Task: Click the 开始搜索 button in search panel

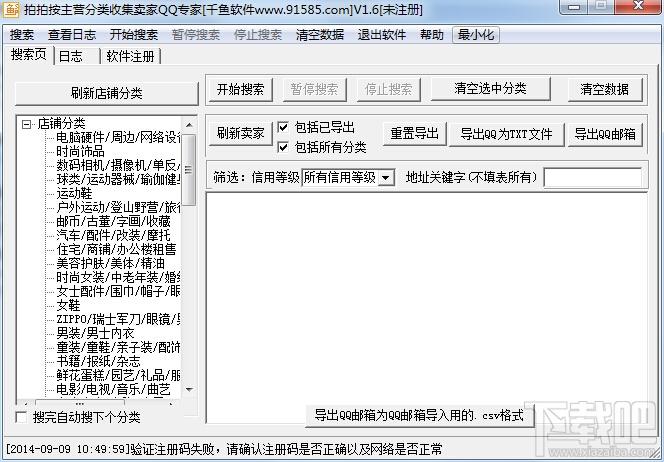Action: [x=241, y=89]
